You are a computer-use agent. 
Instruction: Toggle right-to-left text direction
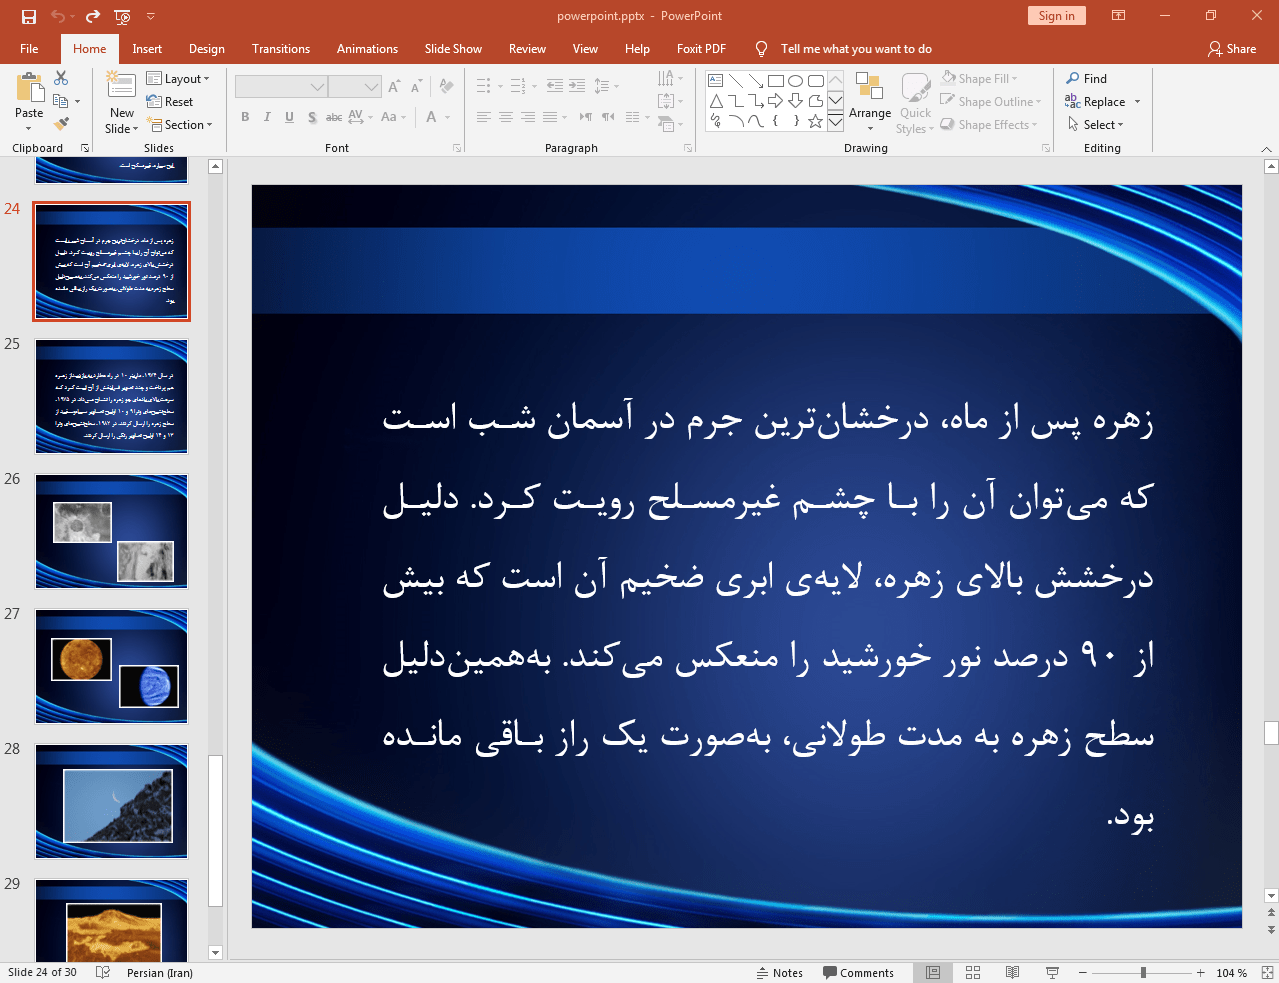point(607,117)
